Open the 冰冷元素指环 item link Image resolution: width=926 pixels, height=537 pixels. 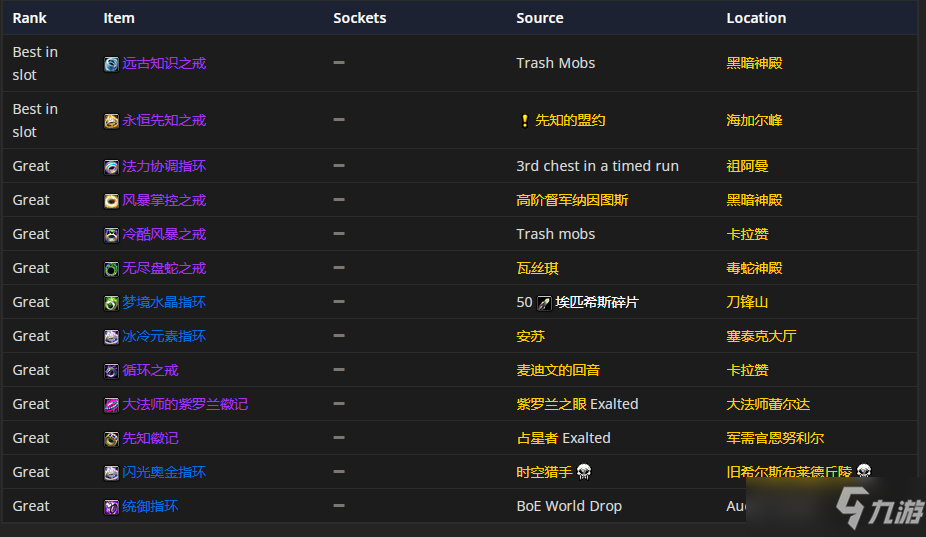164,336
